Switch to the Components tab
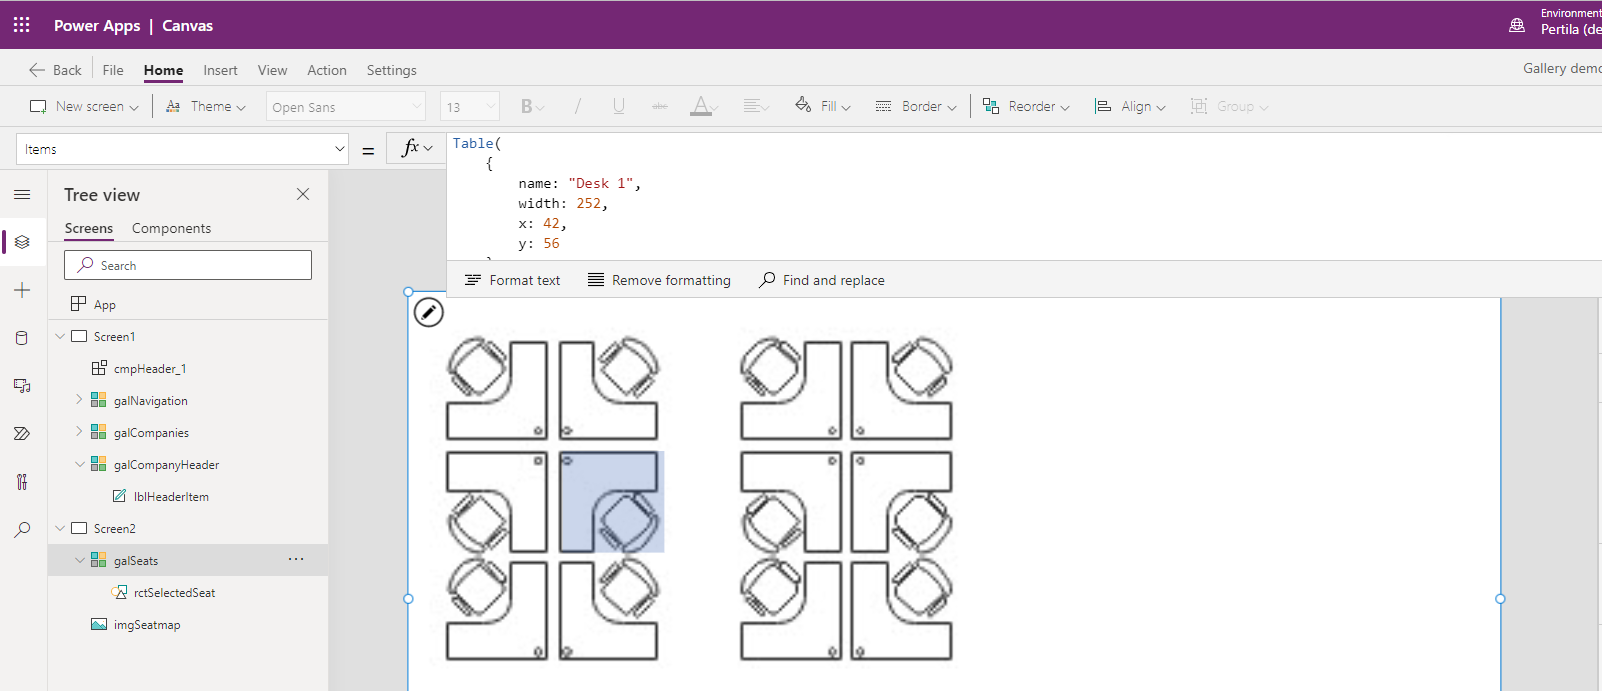 coord(171,228)
